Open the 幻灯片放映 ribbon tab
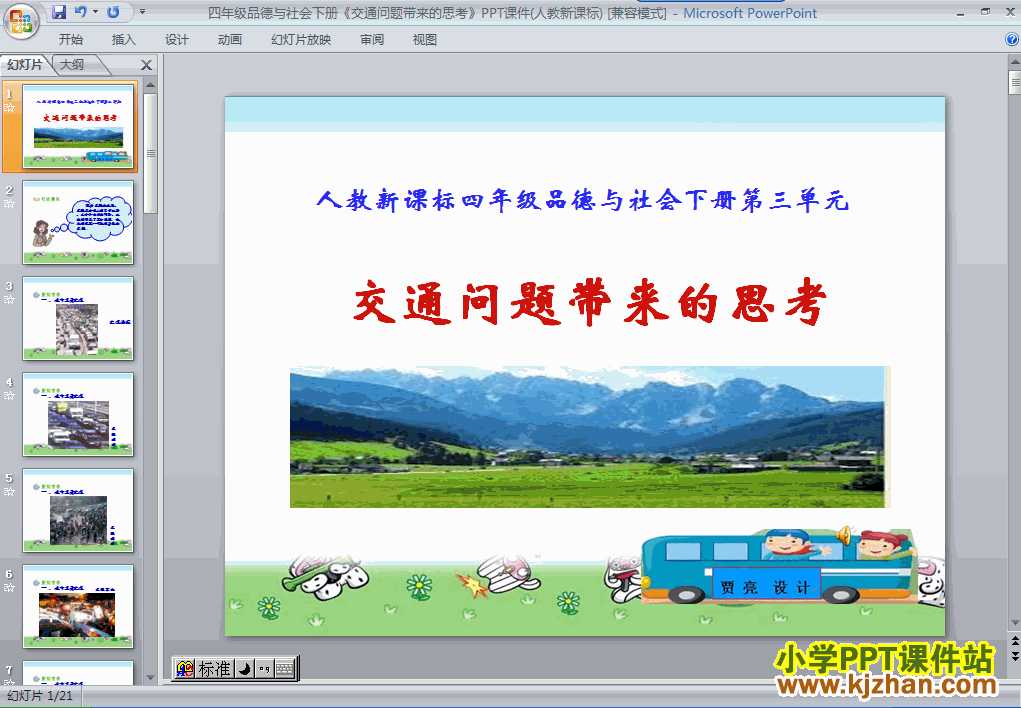 point(301,40)
